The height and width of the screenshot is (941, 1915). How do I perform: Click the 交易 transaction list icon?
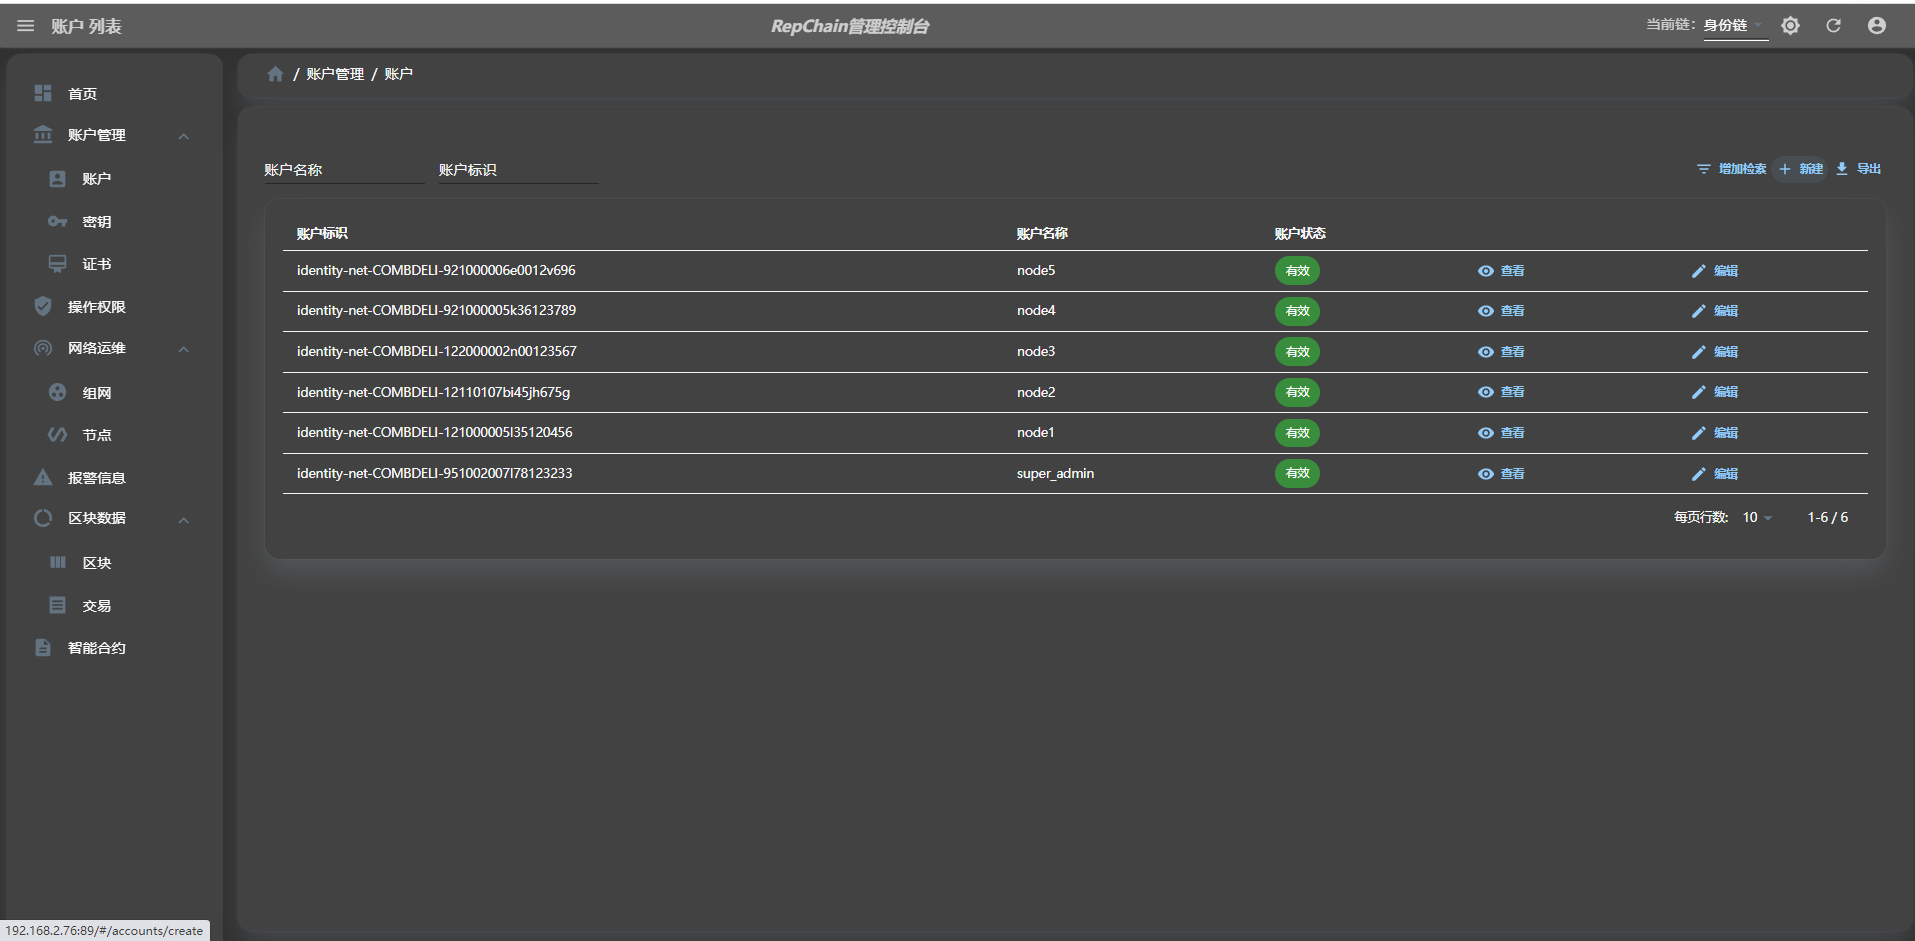tap(58, 605)
